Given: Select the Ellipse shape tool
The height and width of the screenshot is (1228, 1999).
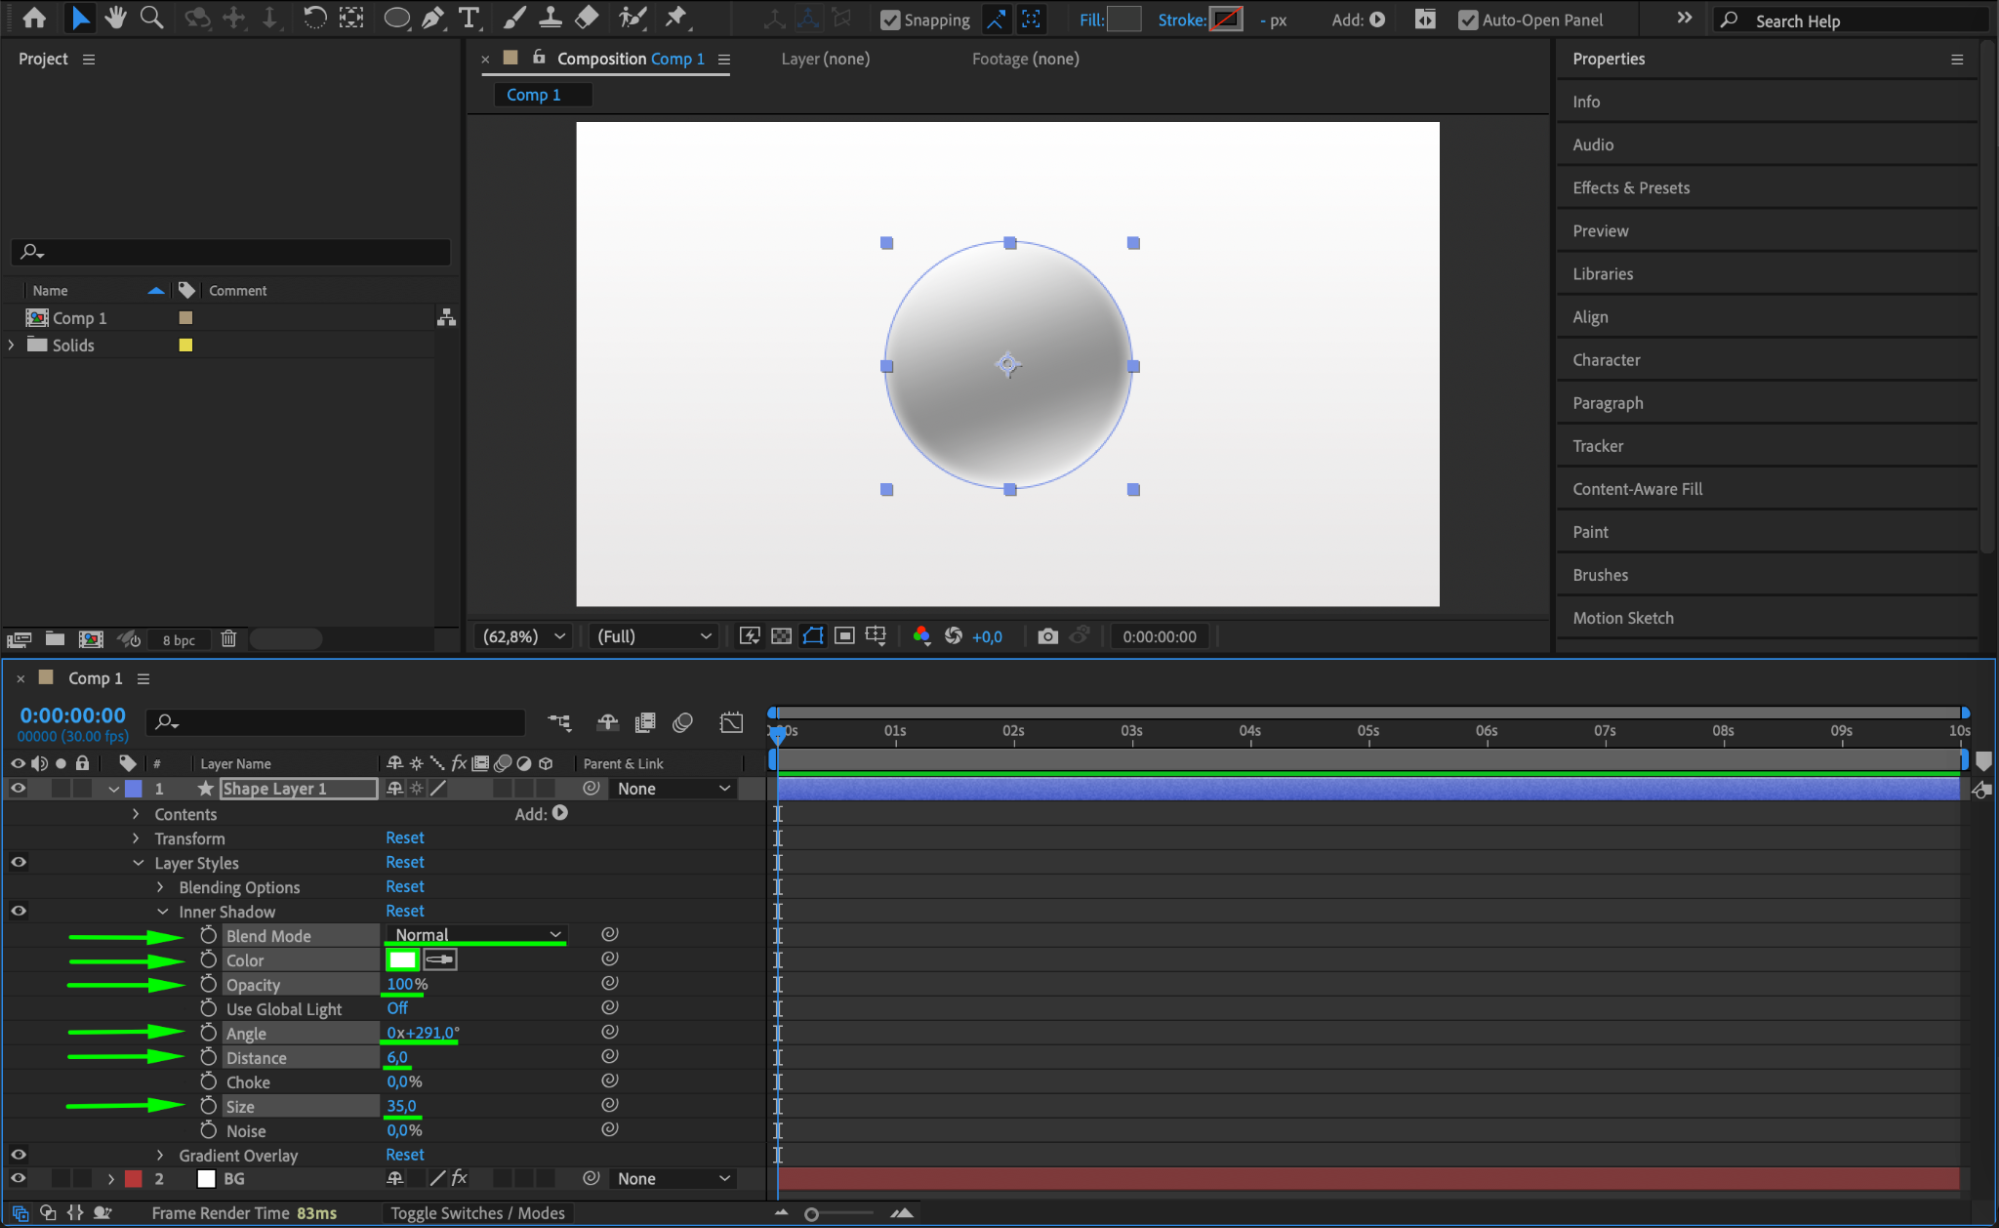Looking at the screenshot, I should [x=396, y=18].
